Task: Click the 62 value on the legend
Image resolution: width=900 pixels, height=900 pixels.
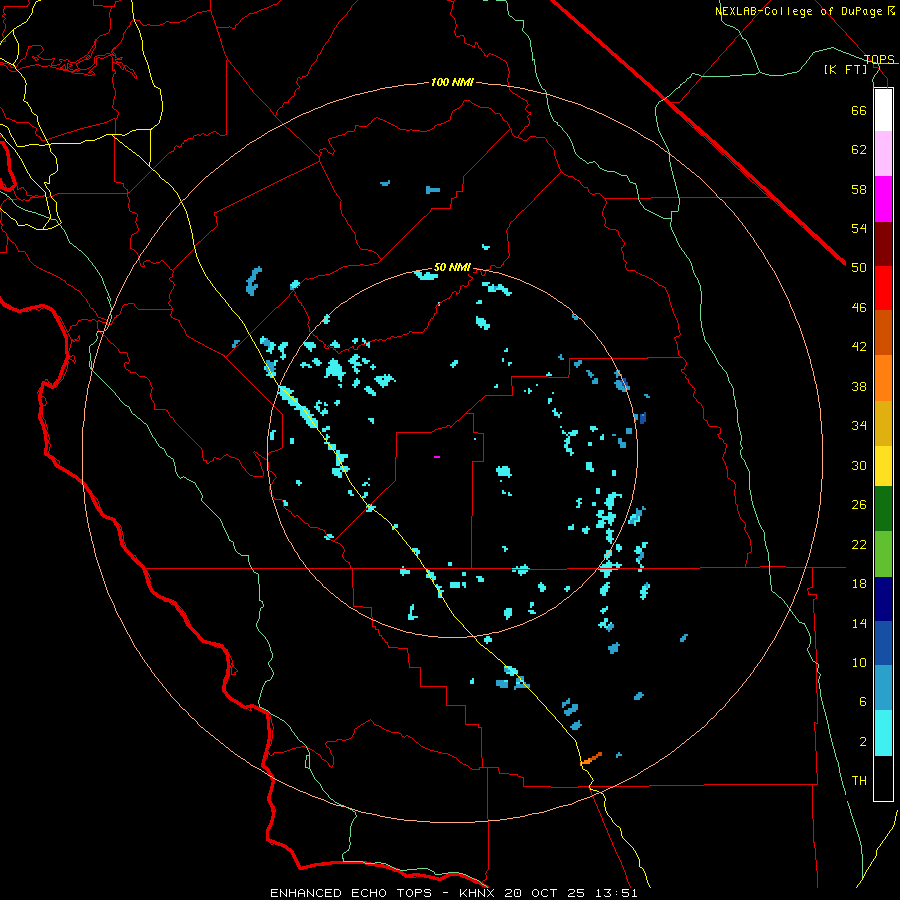Action: click(x=859, y=149)
